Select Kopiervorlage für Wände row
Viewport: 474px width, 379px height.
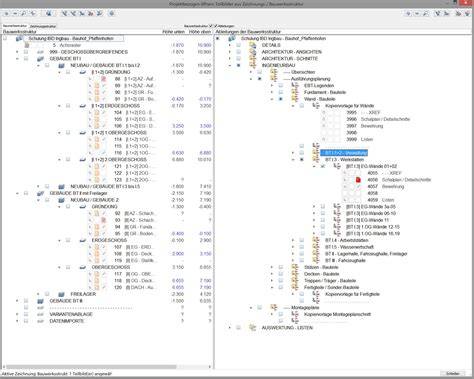click(x=350, y=106)
